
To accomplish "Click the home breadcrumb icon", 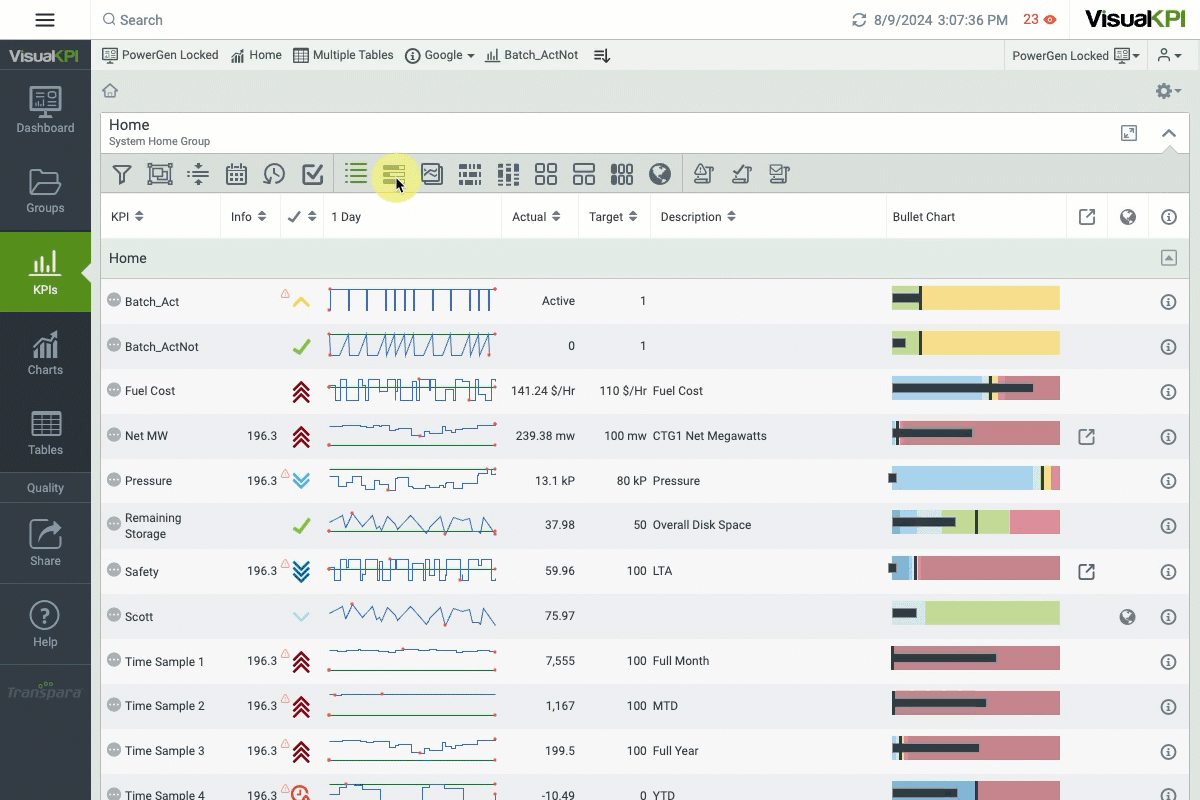I will pos(110,91).
